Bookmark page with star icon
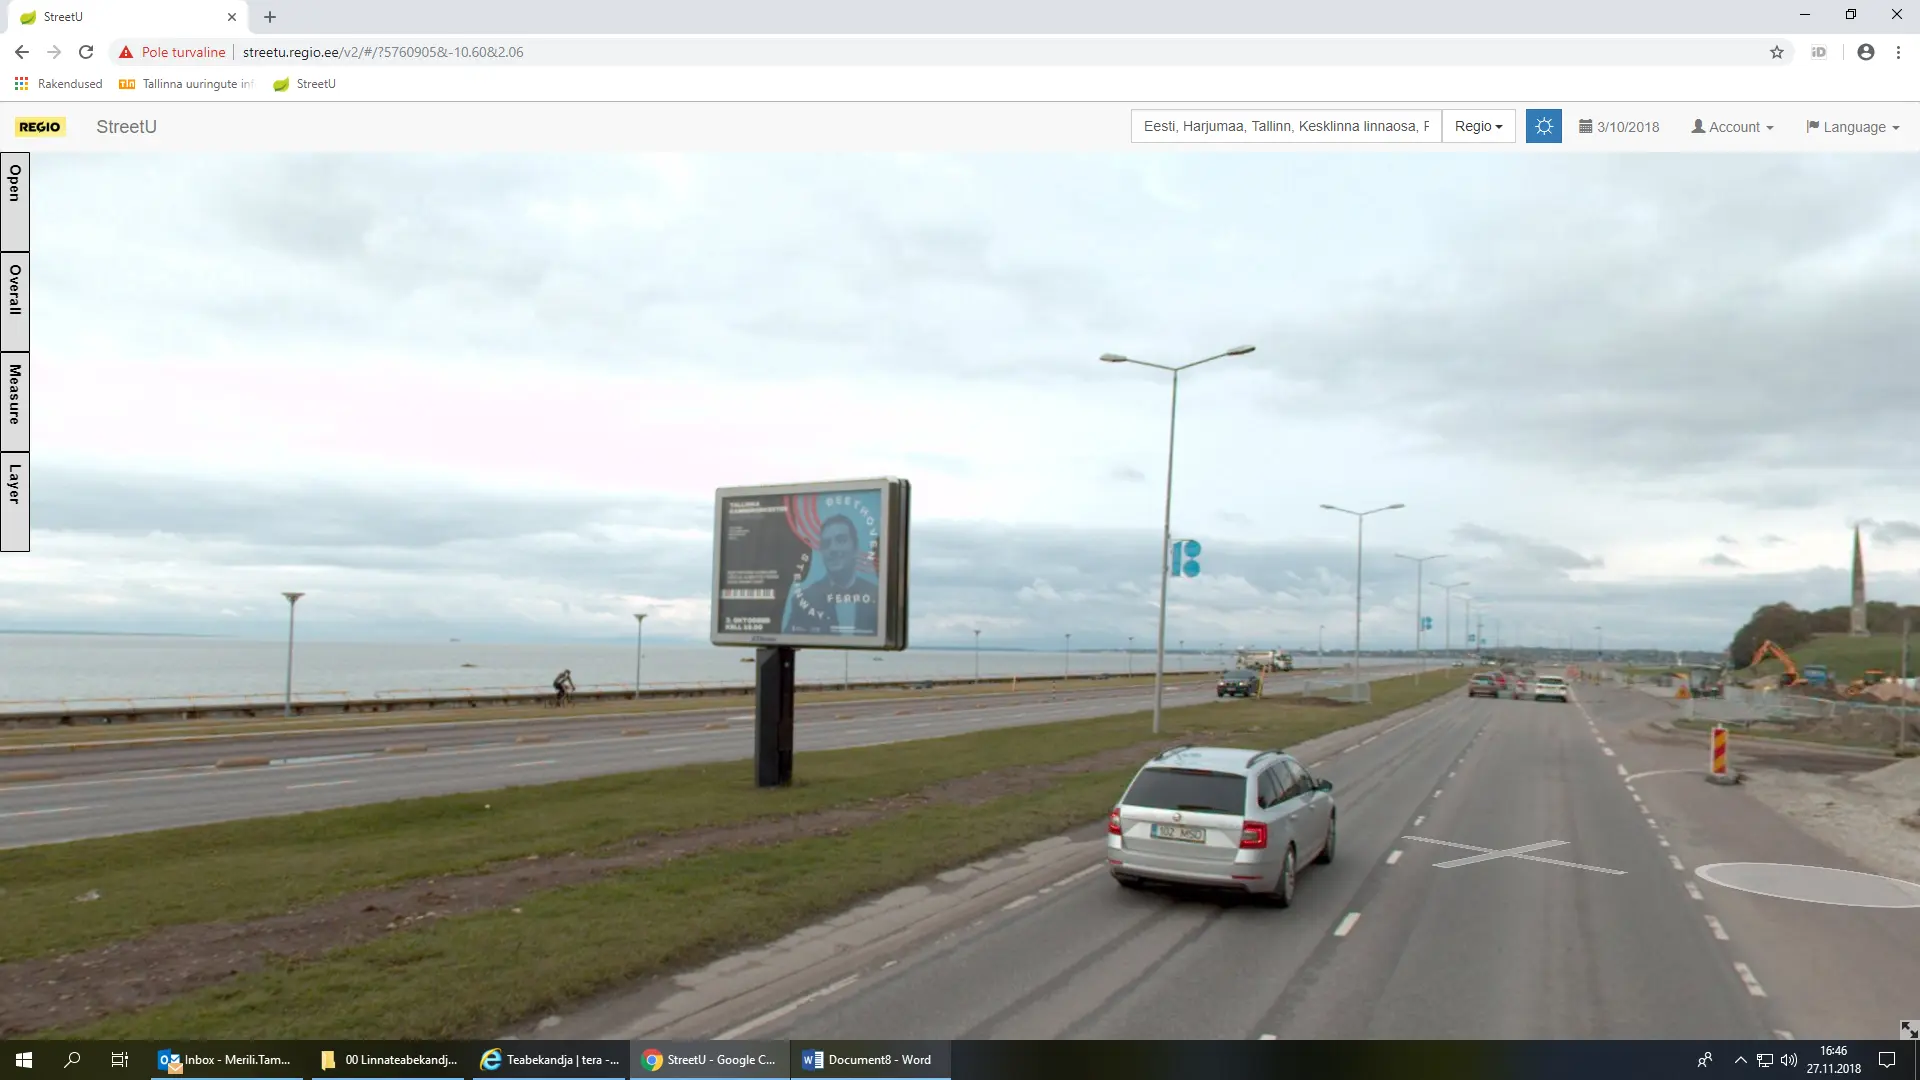 click(1776, 52)
